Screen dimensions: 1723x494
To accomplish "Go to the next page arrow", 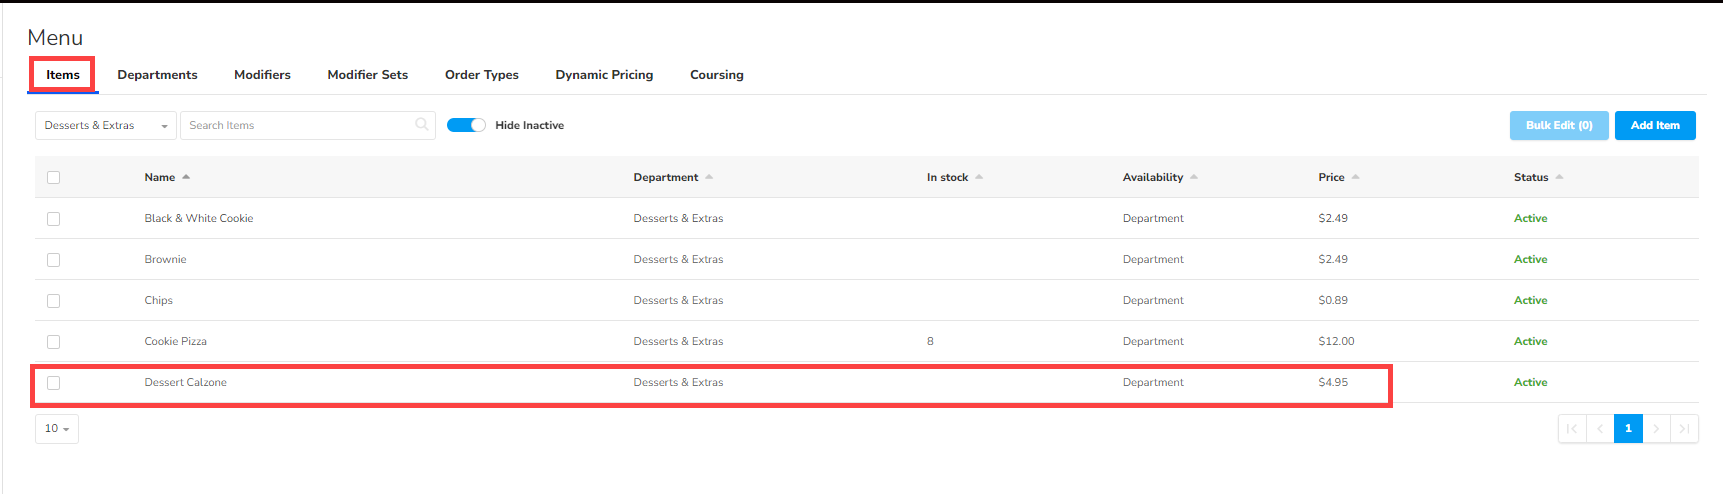I will (1656, 429).
